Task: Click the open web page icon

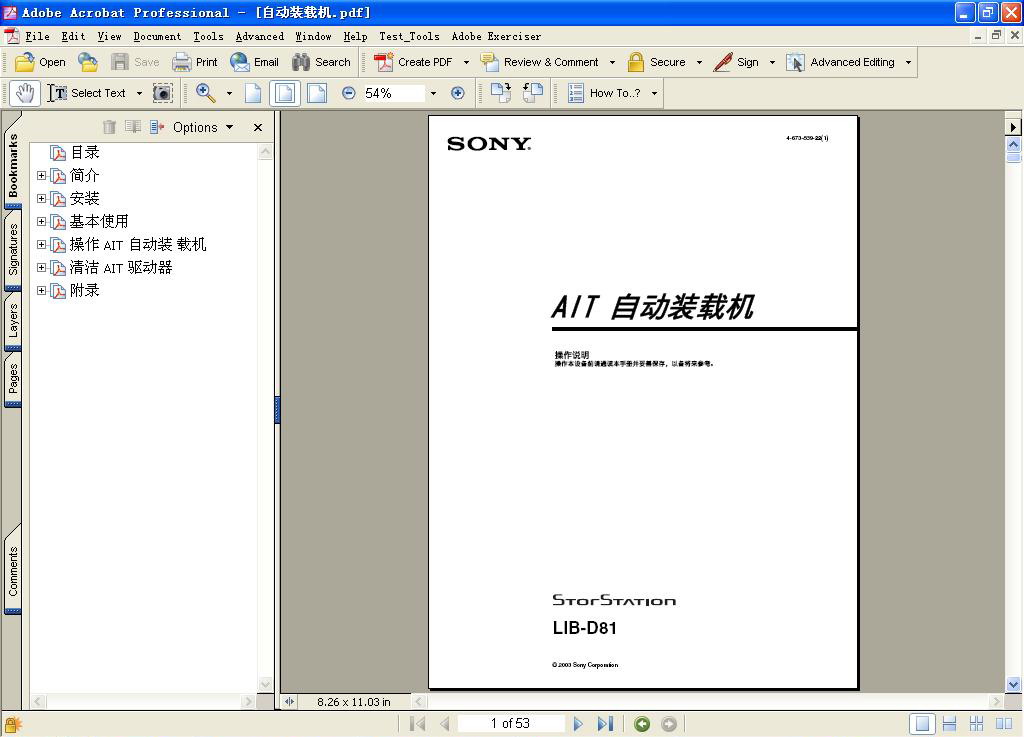Action: 88,62
